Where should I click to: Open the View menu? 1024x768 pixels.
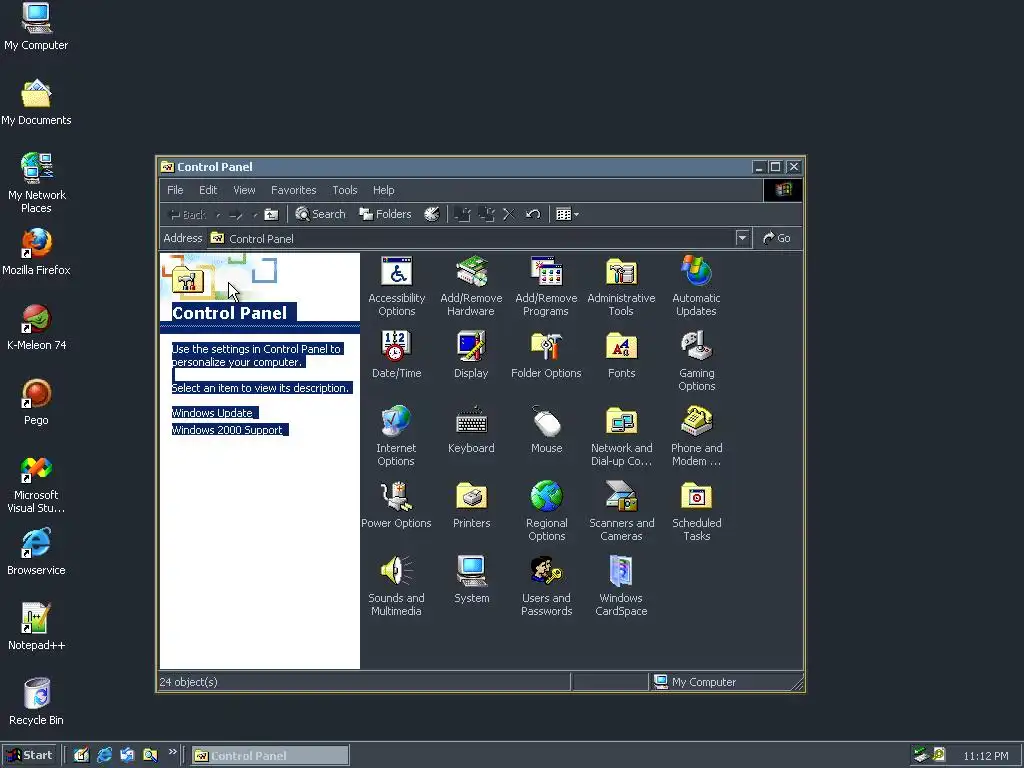[x=244, y=190]
